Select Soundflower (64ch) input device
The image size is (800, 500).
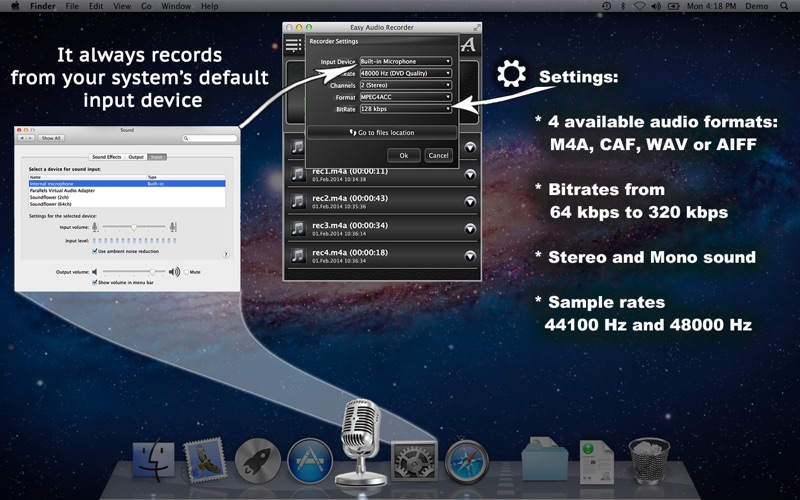click(127, 204)
